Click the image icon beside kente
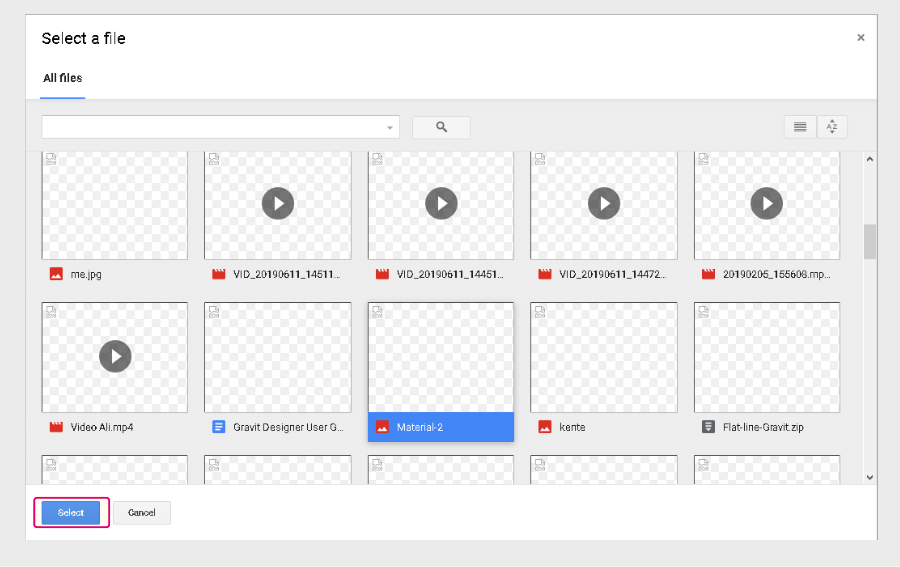 pyautogui.click(x=545, y=426)
